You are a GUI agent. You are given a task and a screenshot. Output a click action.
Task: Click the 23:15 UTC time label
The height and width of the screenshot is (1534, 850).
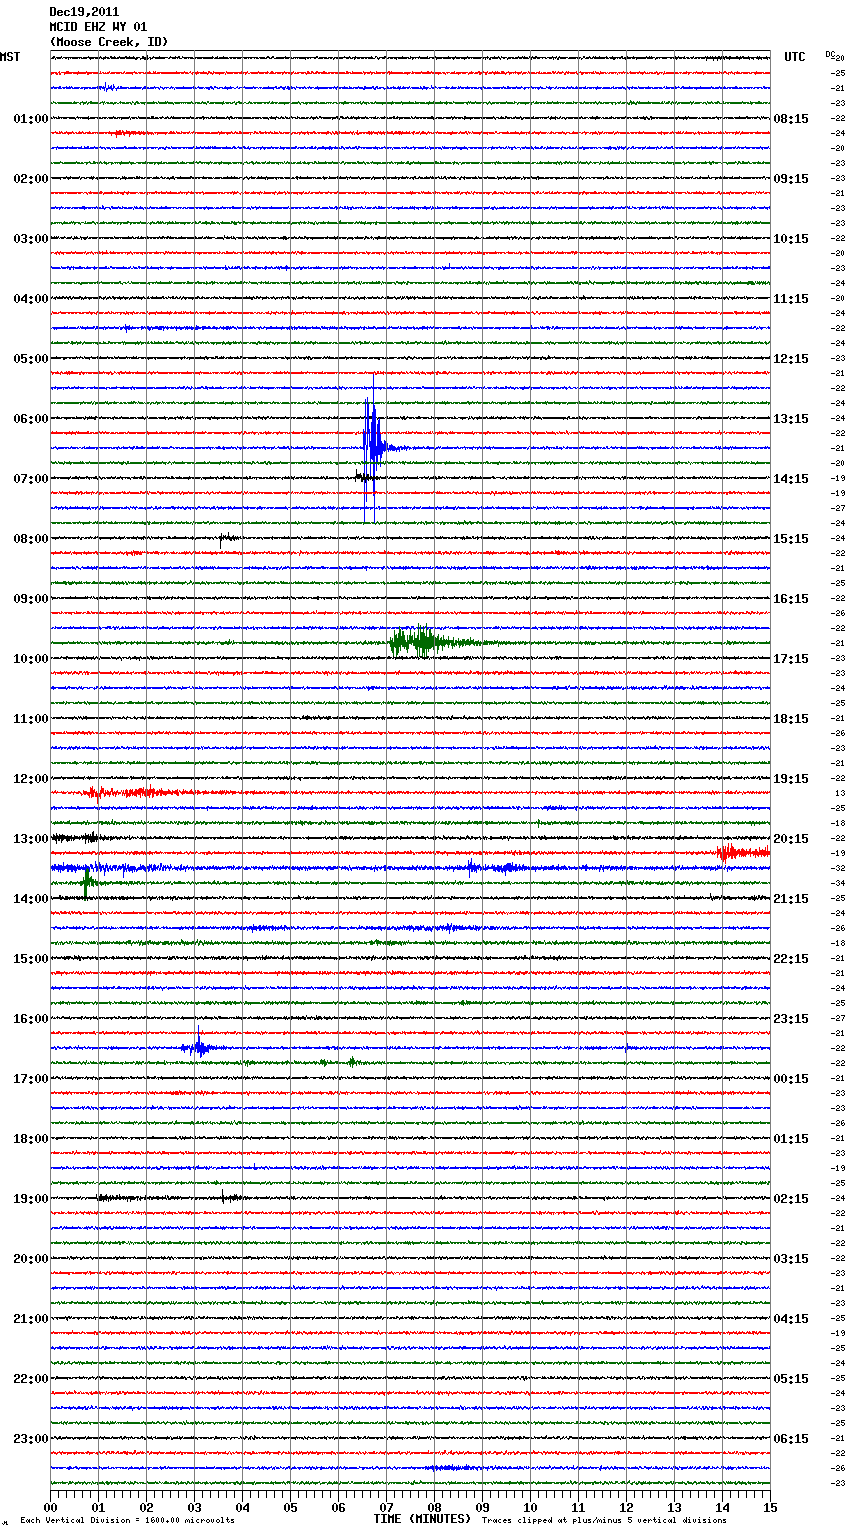click(791, 1019)
